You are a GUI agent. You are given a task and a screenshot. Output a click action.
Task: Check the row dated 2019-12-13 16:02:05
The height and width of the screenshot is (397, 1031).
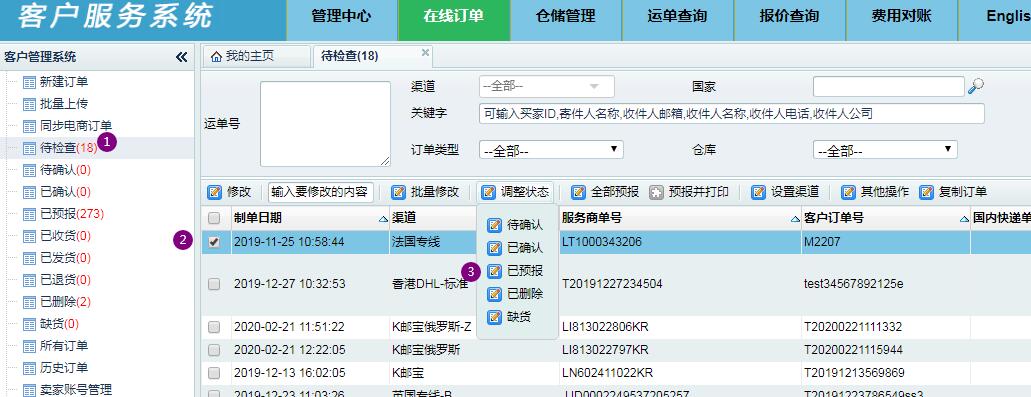point(214,373)
